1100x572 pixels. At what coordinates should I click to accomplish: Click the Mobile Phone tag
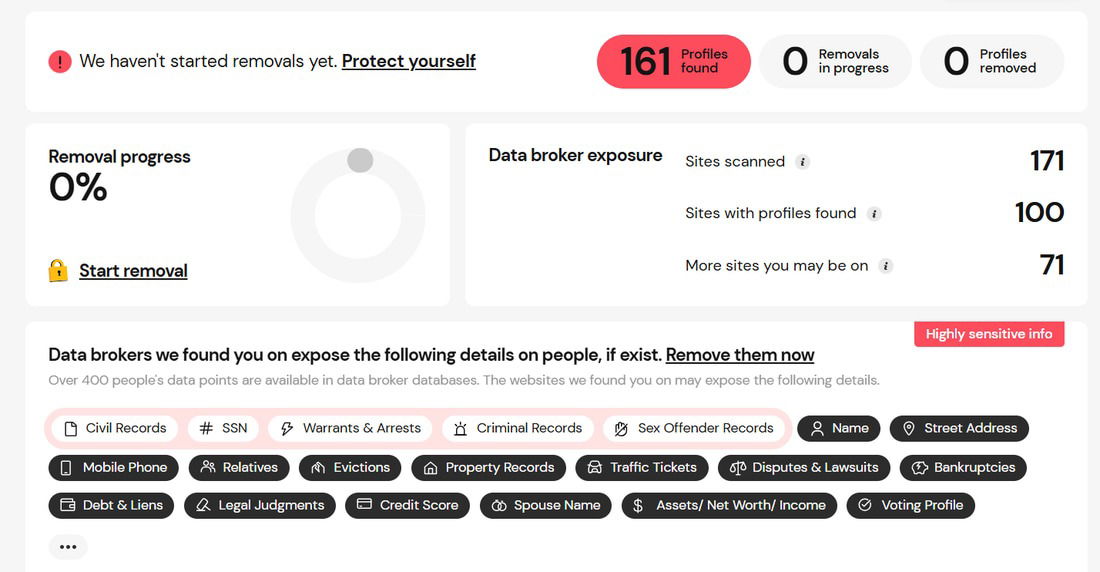pos(114,467)
